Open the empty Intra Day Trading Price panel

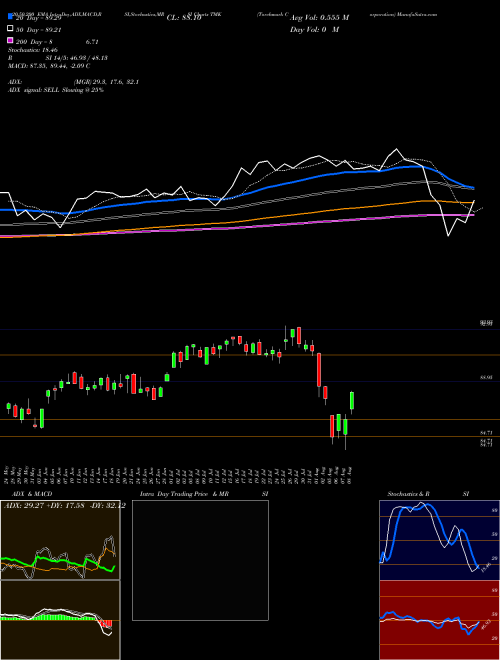tap(200, 560)
